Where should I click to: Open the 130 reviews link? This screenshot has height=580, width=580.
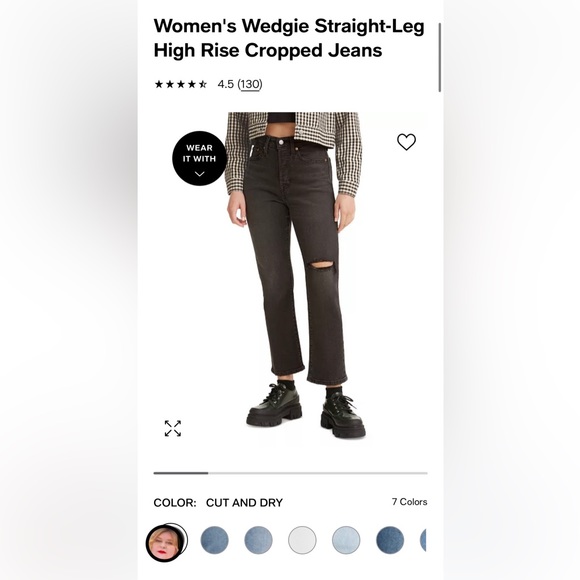250,84
